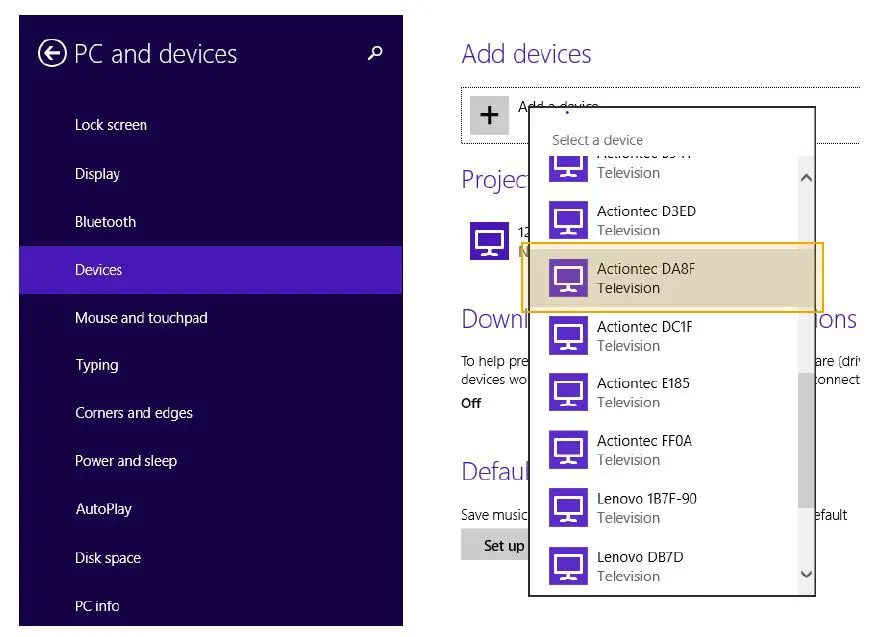Go back using the circled arrow icon
The image size is (892, 637).
[52, 53]
